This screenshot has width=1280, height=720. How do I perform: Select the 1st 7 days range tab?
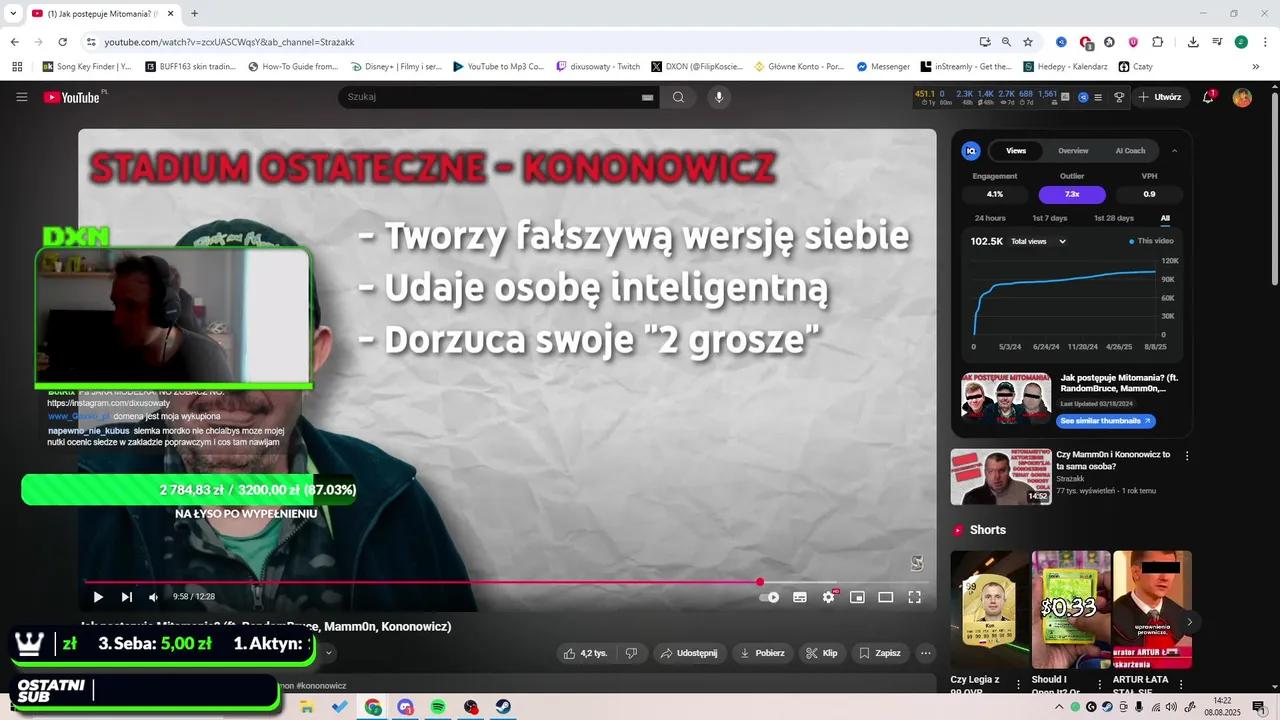[1049, 218]
